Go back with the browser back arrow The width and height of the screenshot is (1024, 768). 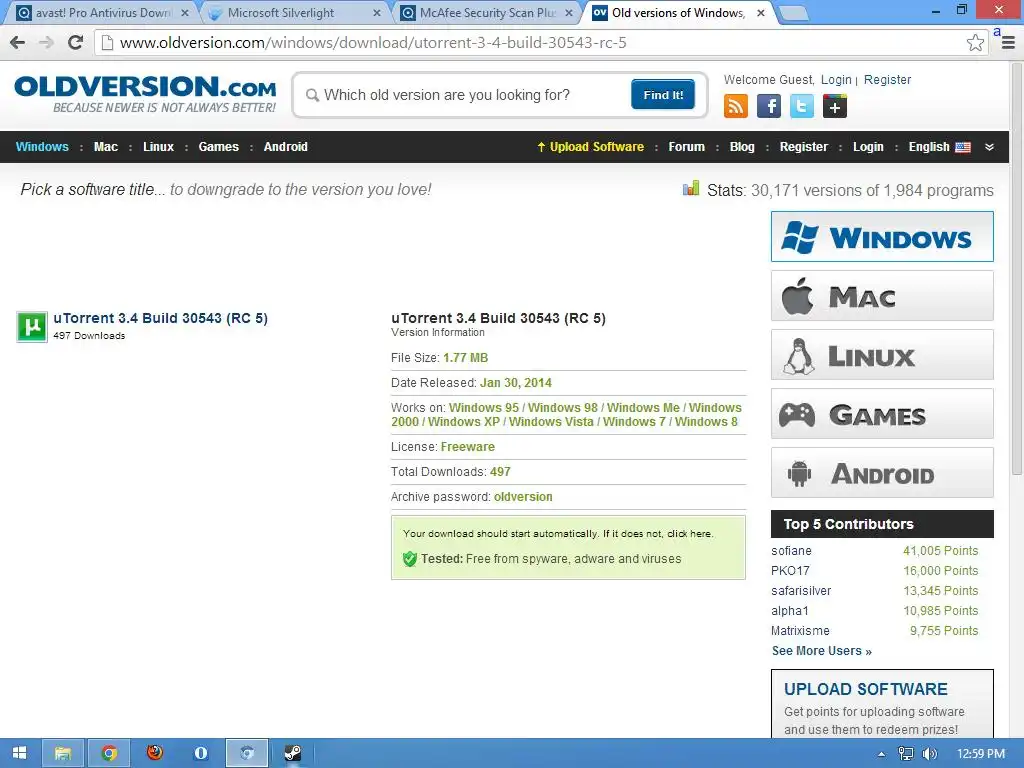coord(18,43)
